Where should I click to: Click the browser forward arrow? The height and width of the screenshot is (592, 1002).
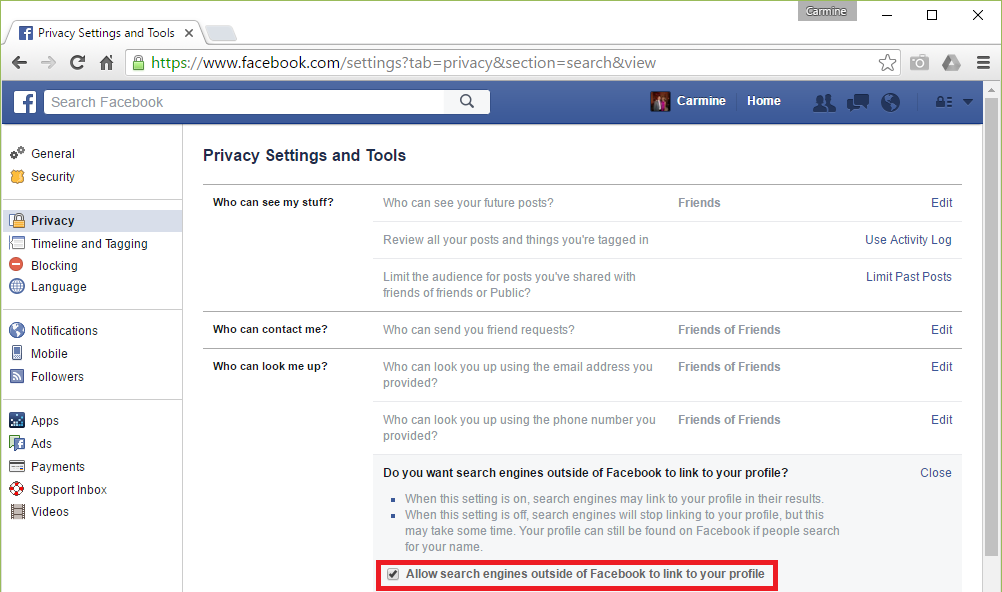click(x=48, y=63)
